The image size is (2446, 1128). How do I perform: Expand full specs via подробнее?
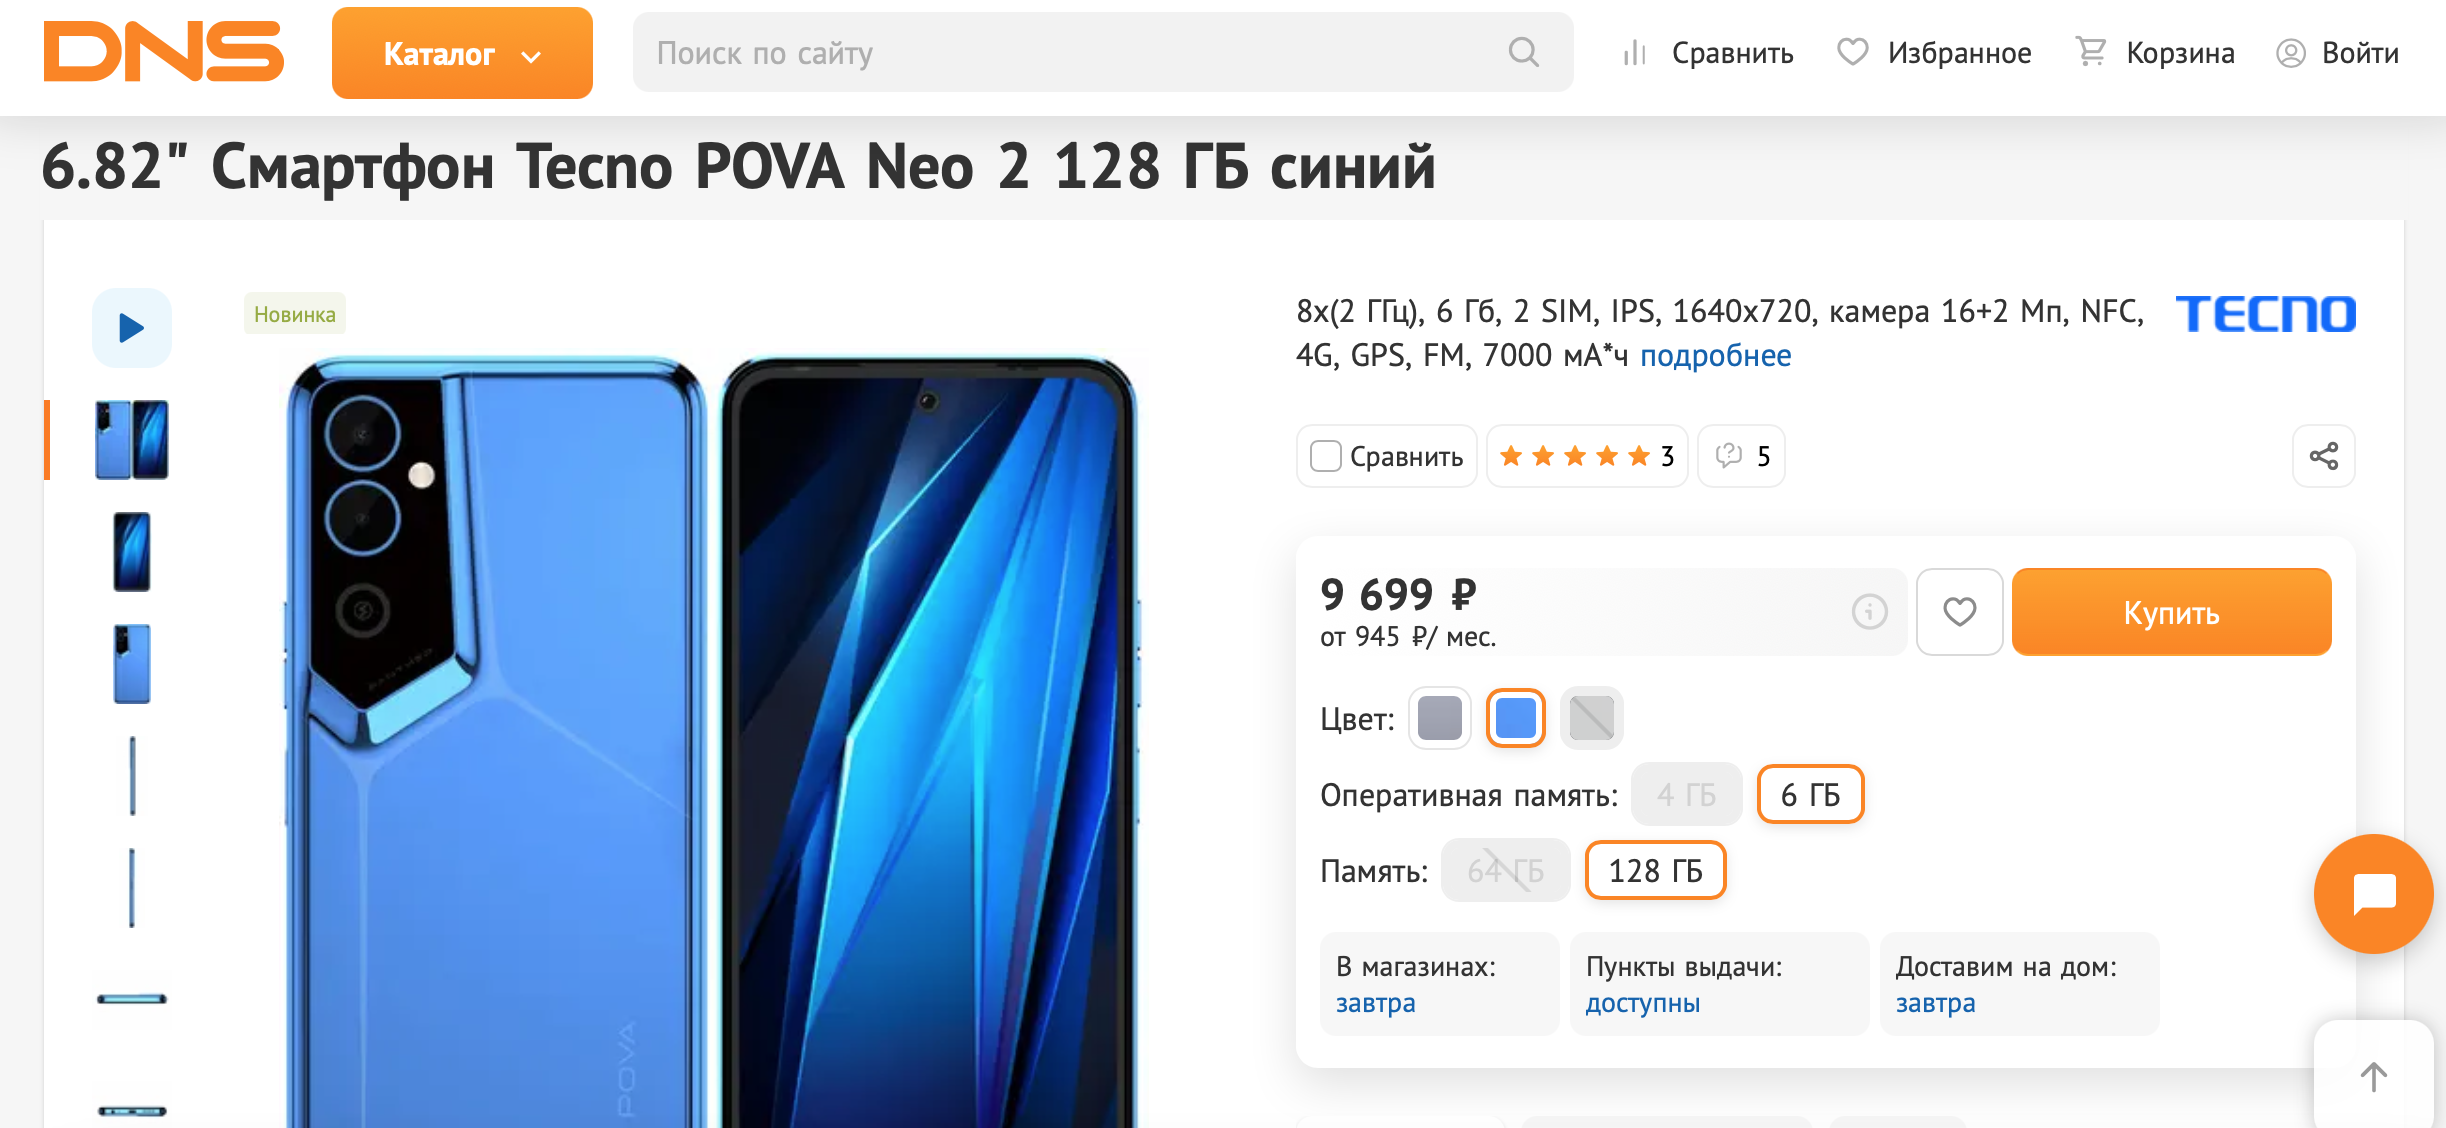click(x=1715, y=356)
